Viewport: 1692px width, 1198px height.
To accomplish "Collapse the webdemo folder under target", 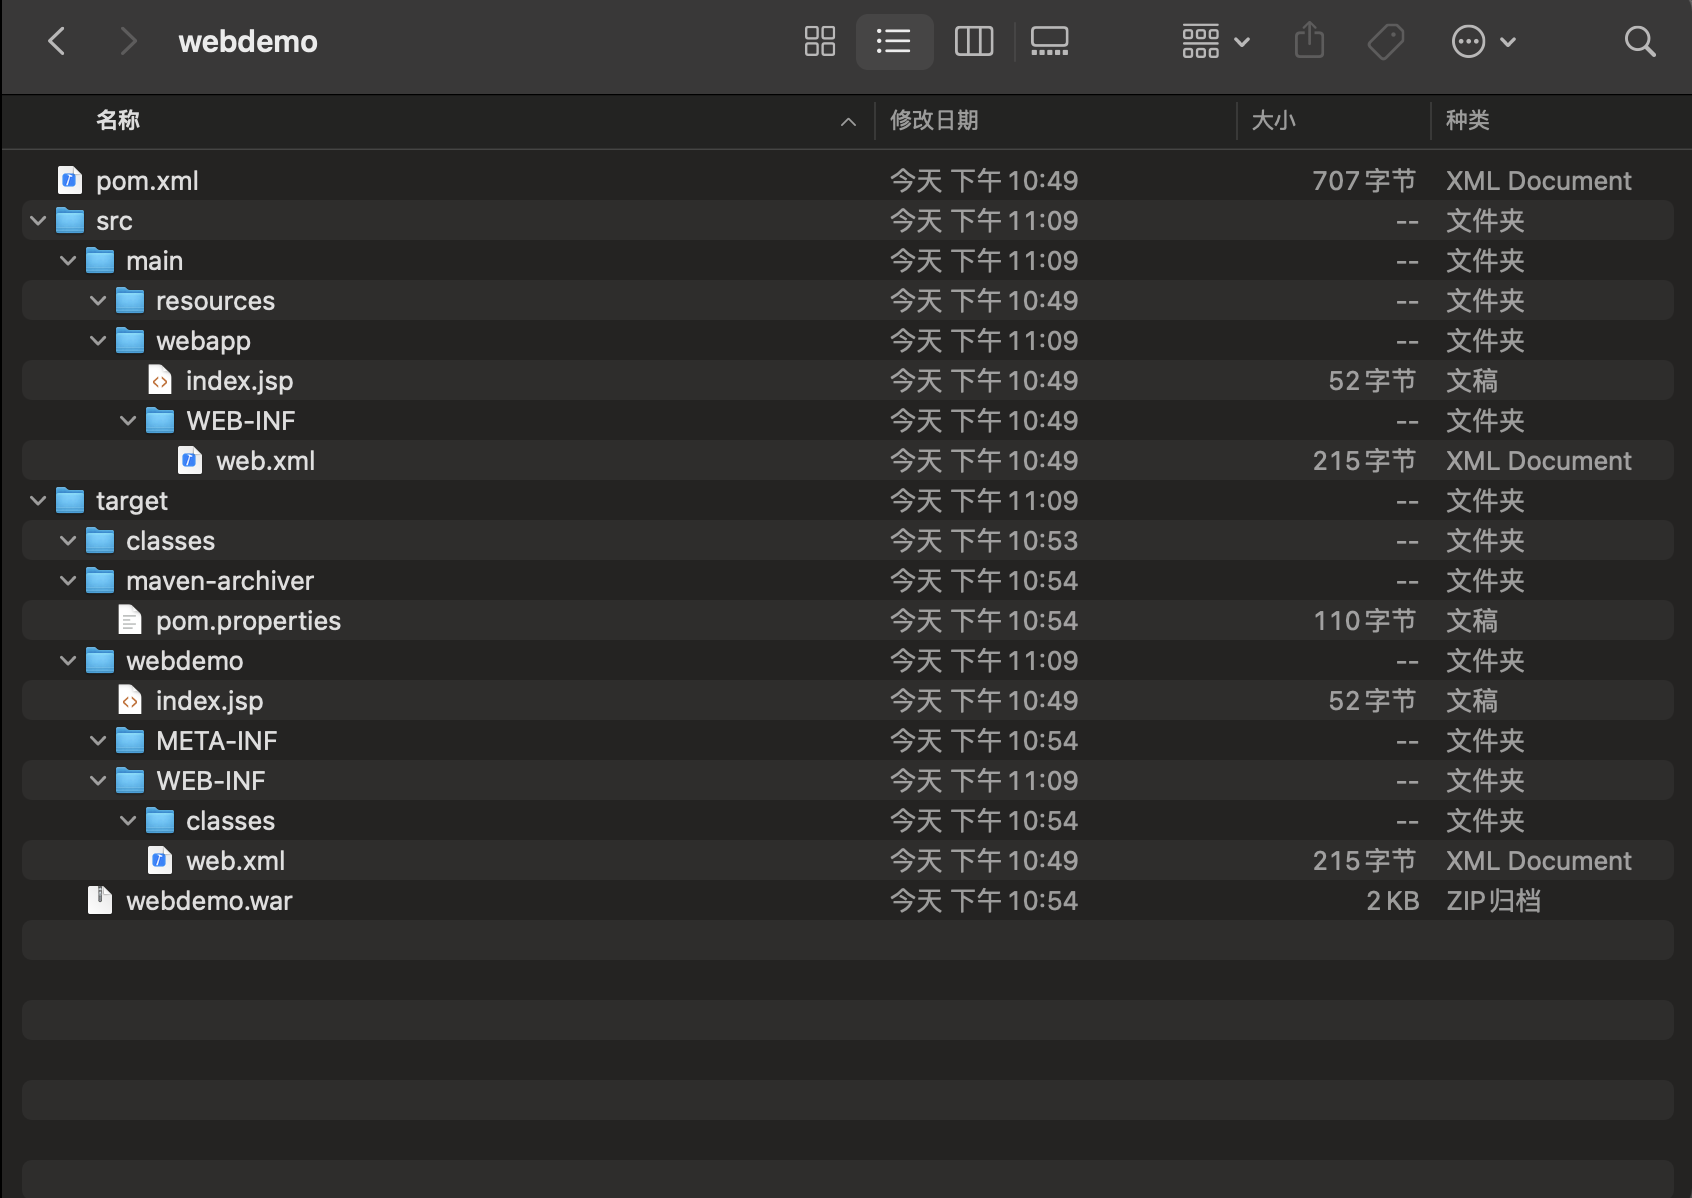I will tap(68, 661).
